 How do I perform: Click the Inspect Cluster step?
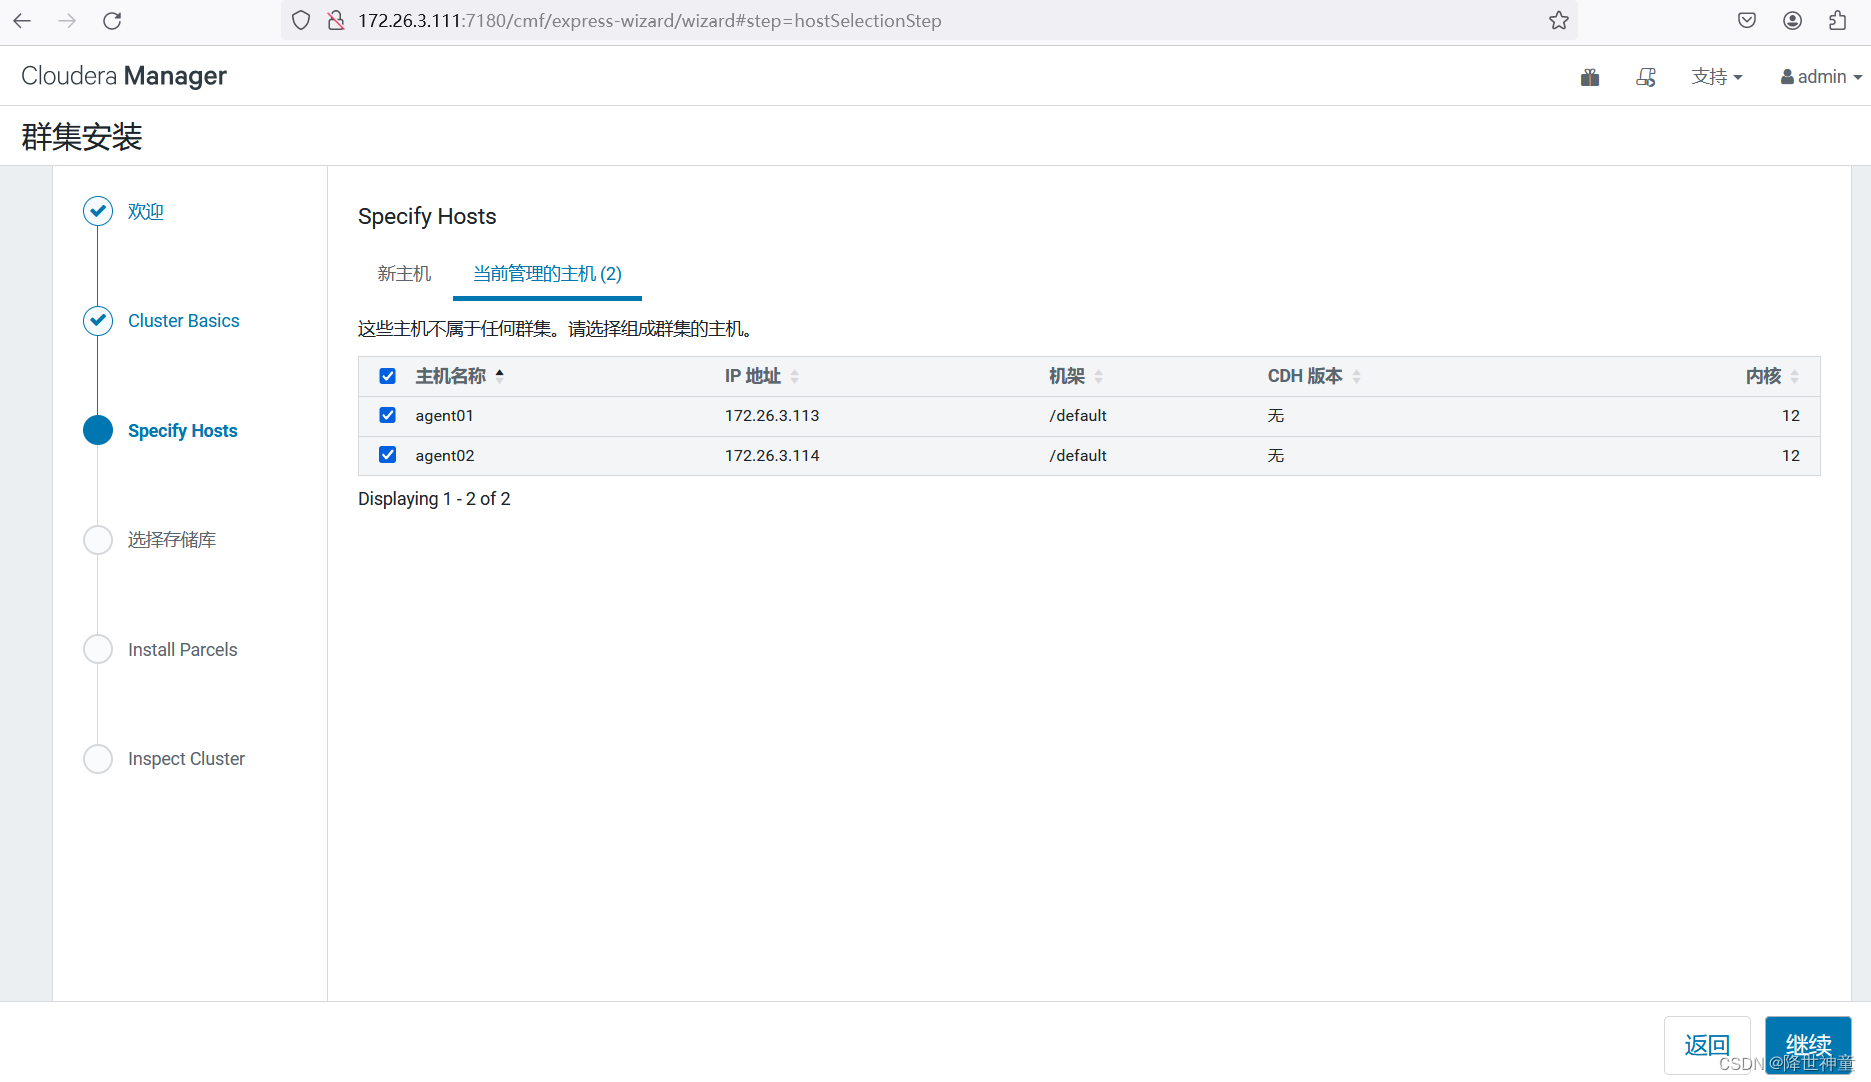point(186,759)
